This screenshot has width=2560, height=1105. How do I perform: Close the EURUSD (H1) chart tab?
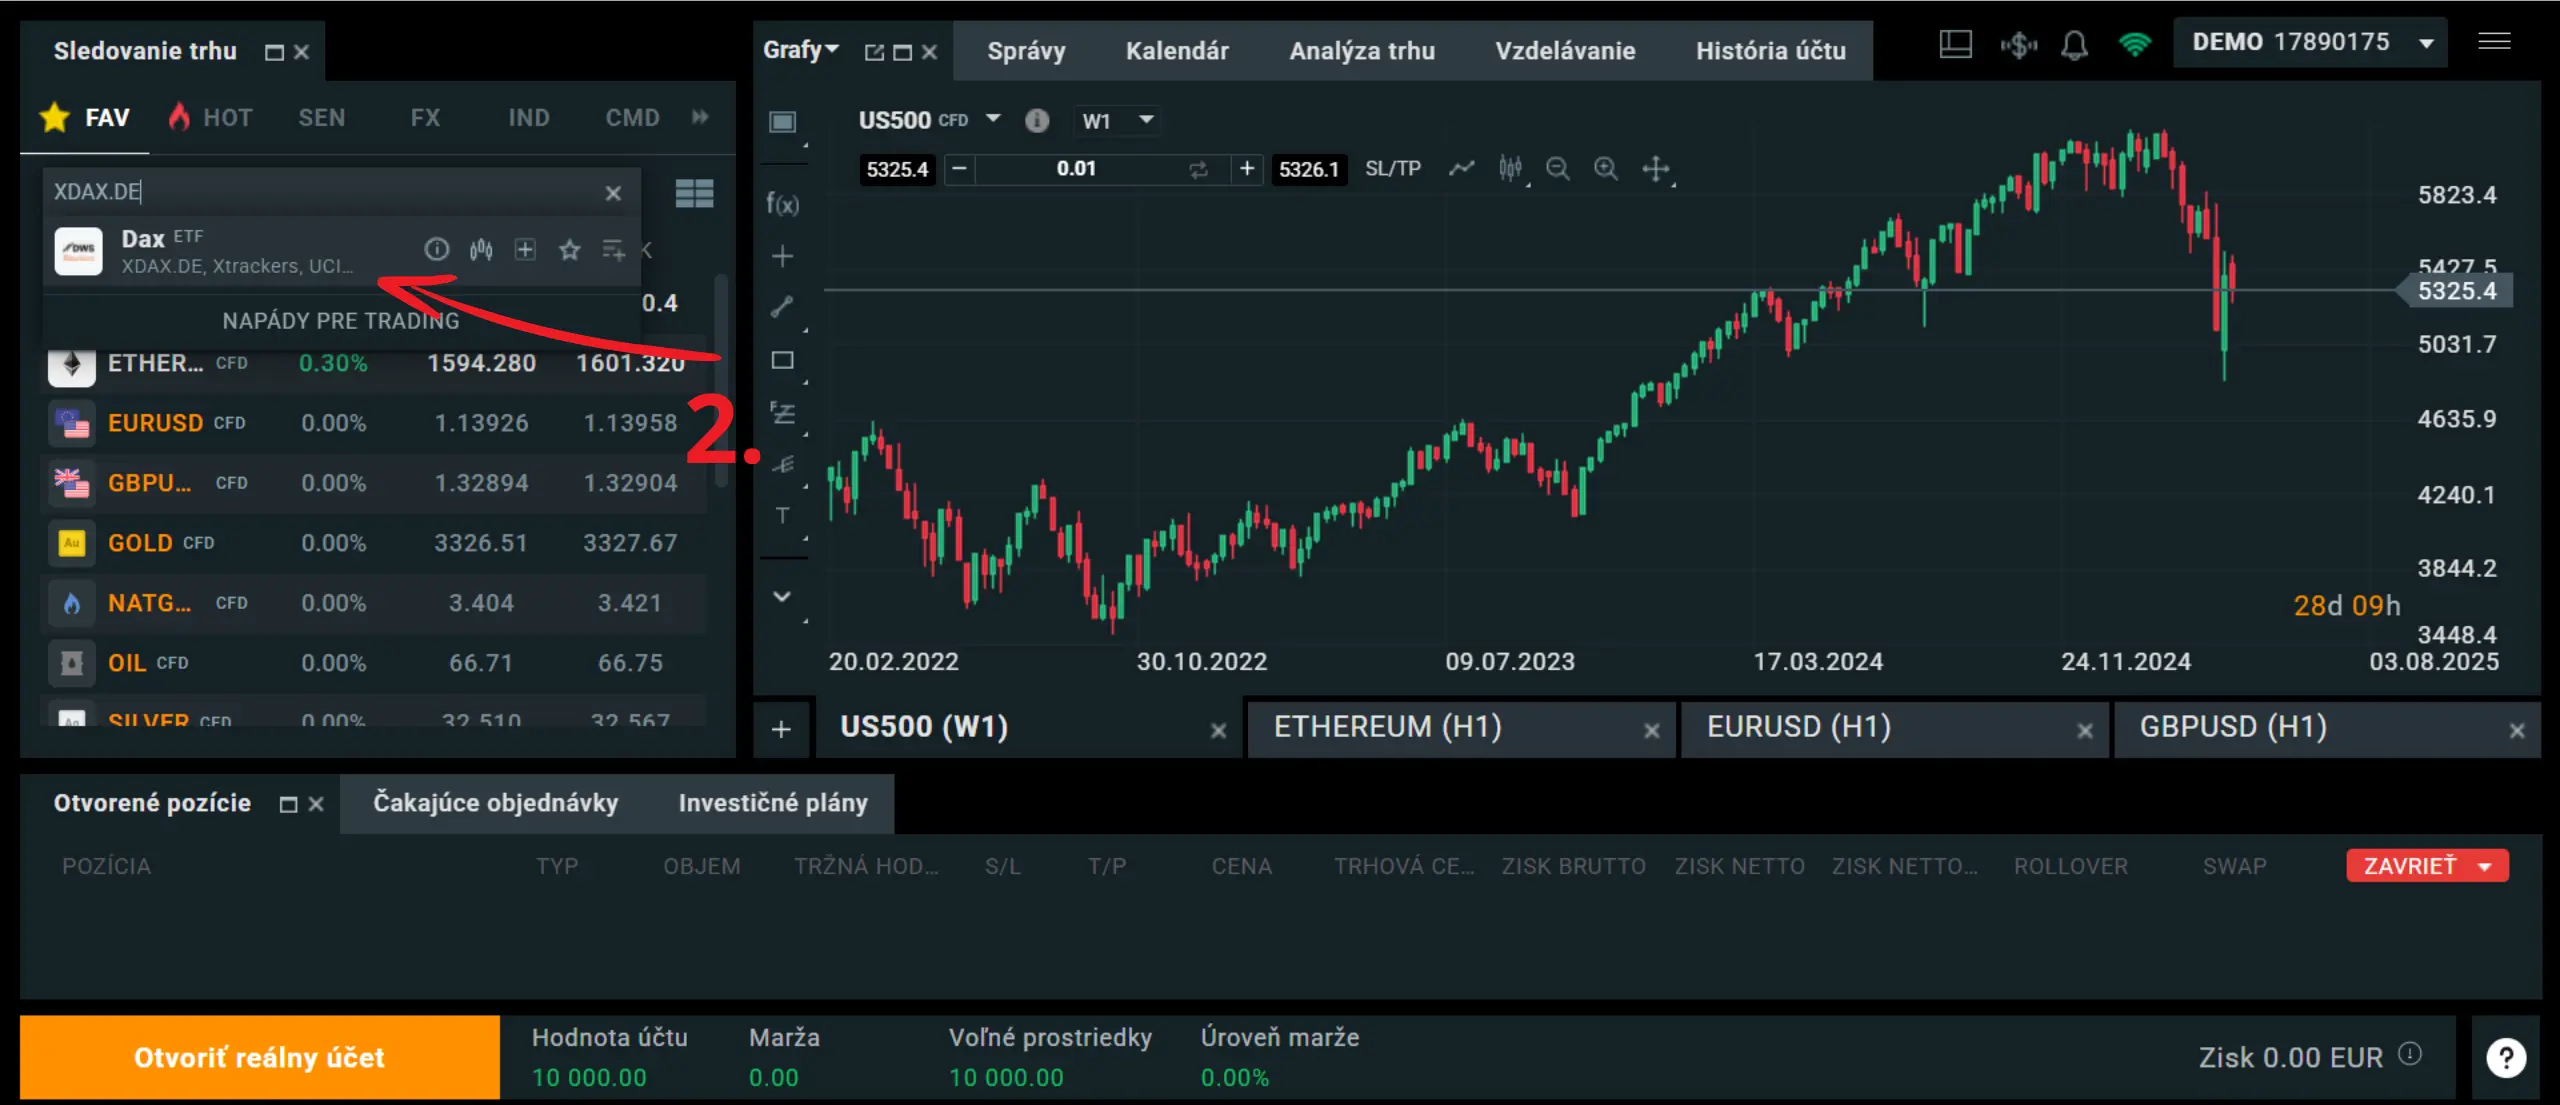coord(2085,731)
